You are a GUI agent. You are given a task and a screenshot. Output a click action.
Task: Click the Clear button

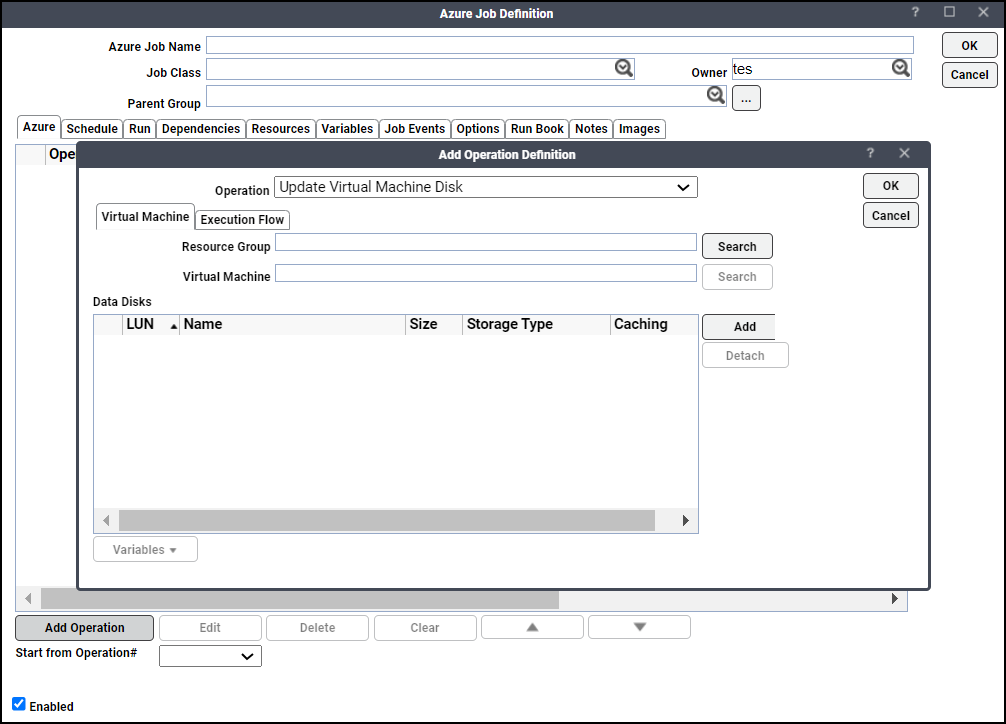(425, 628)
